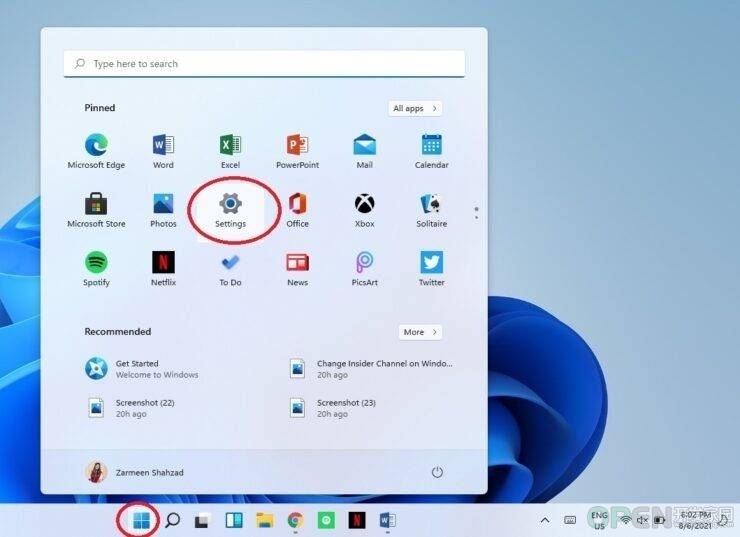Open Change Insider Channel document

[373, 369]
